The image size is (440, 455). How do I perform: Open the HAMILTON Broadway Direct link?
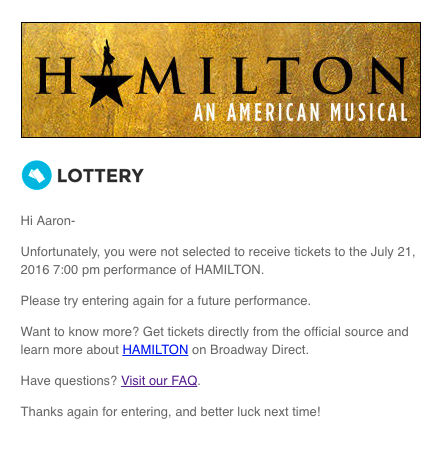coord(155,350)
